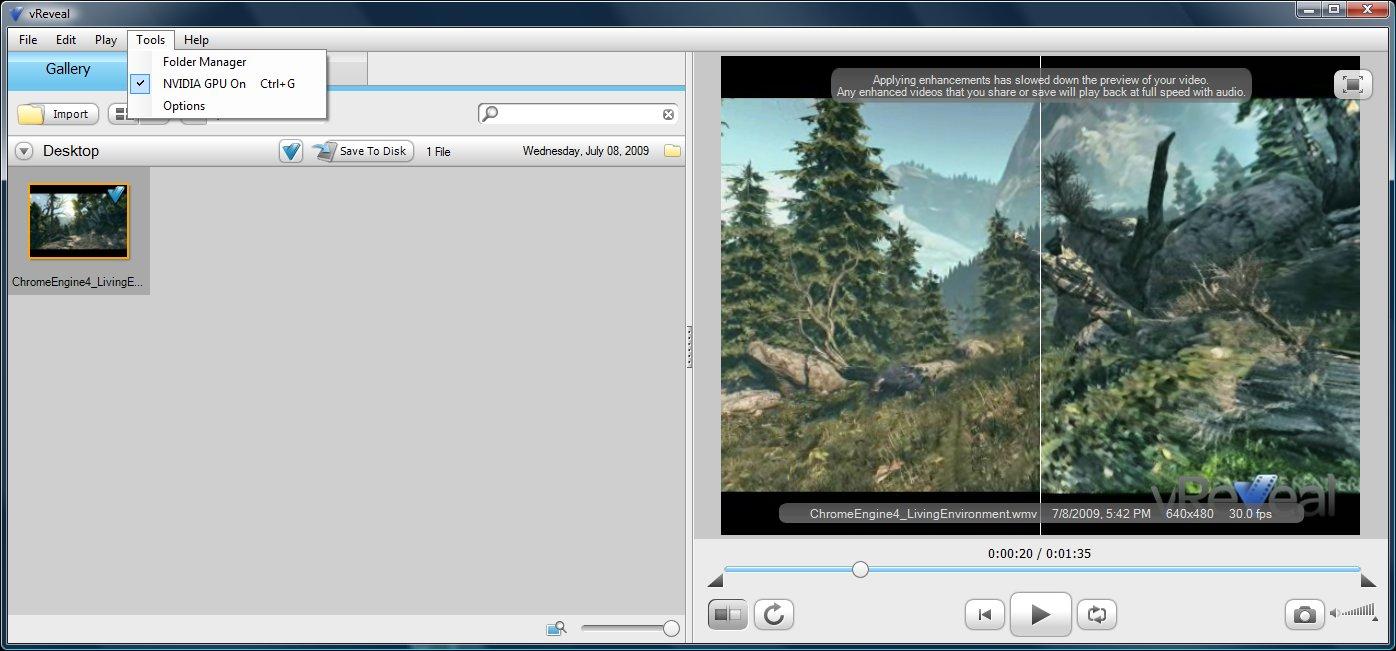The height and width of the screenshot is (651, 1396).
Task: Close the open Tools menu
Action: tap(151, 40)
